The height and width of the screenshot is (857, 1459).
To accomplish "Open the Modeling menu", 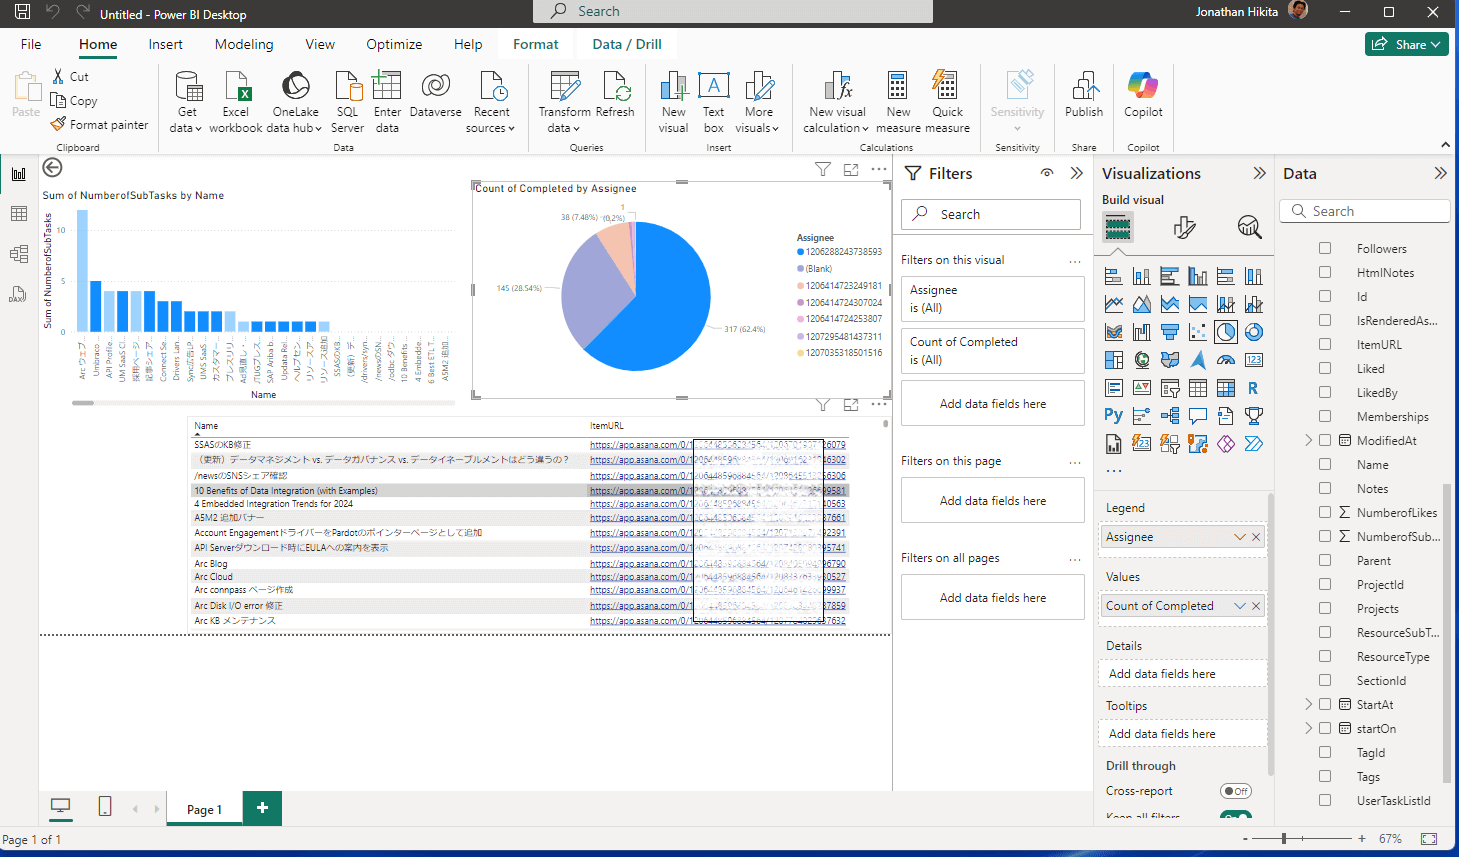I will click(243, 44).
